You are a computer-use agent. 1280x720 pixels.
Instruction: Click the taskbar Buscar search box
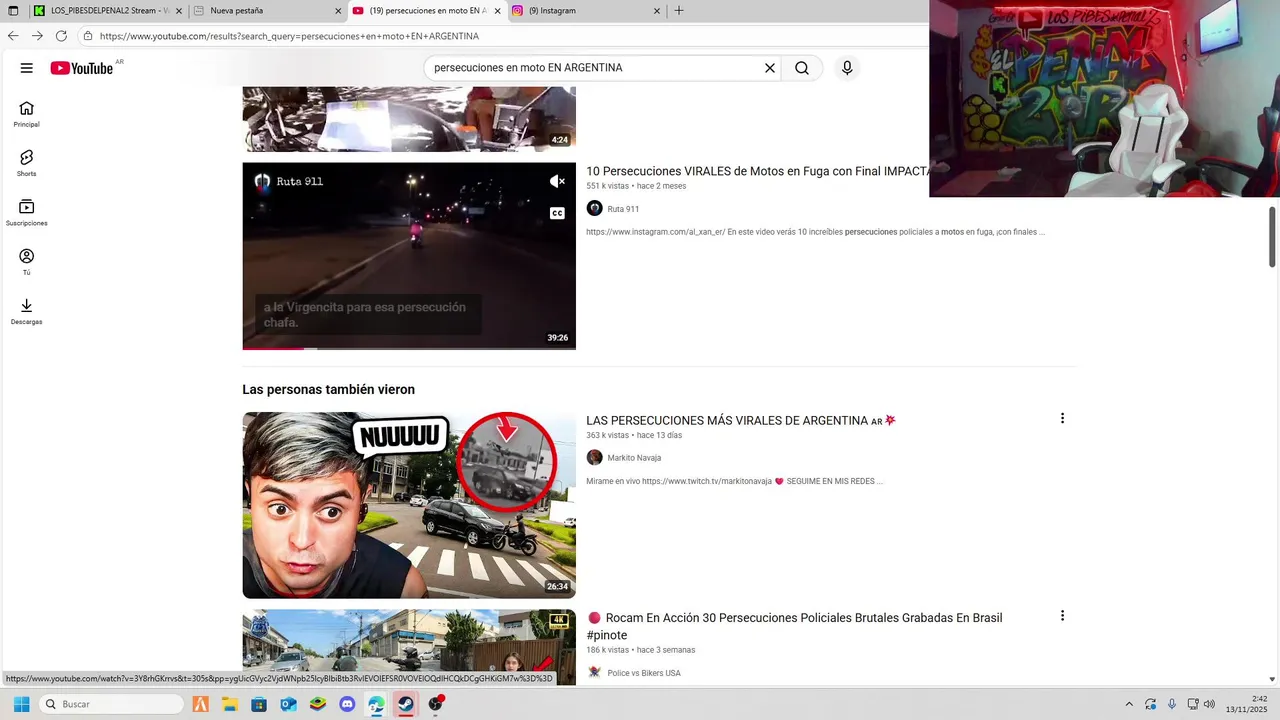(x=111, y=704)
